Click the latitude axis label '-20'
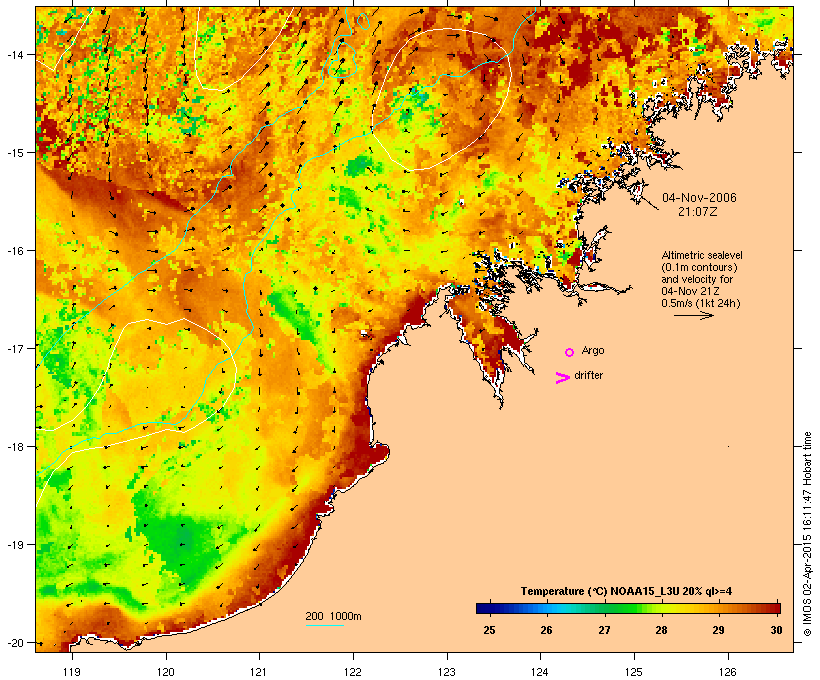The height and width of the screenshot is (680, 820). tap(14, 642)
